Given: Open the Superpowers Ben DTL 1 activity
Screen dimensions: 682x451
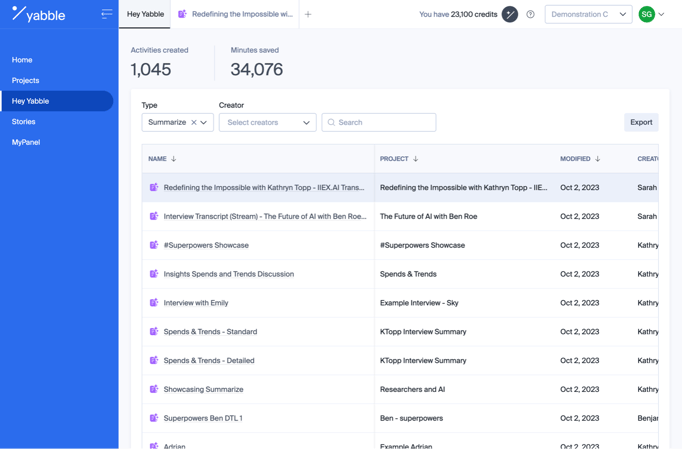Looking at the screenshot, I should pyautogui.click(x=203, y=418).
